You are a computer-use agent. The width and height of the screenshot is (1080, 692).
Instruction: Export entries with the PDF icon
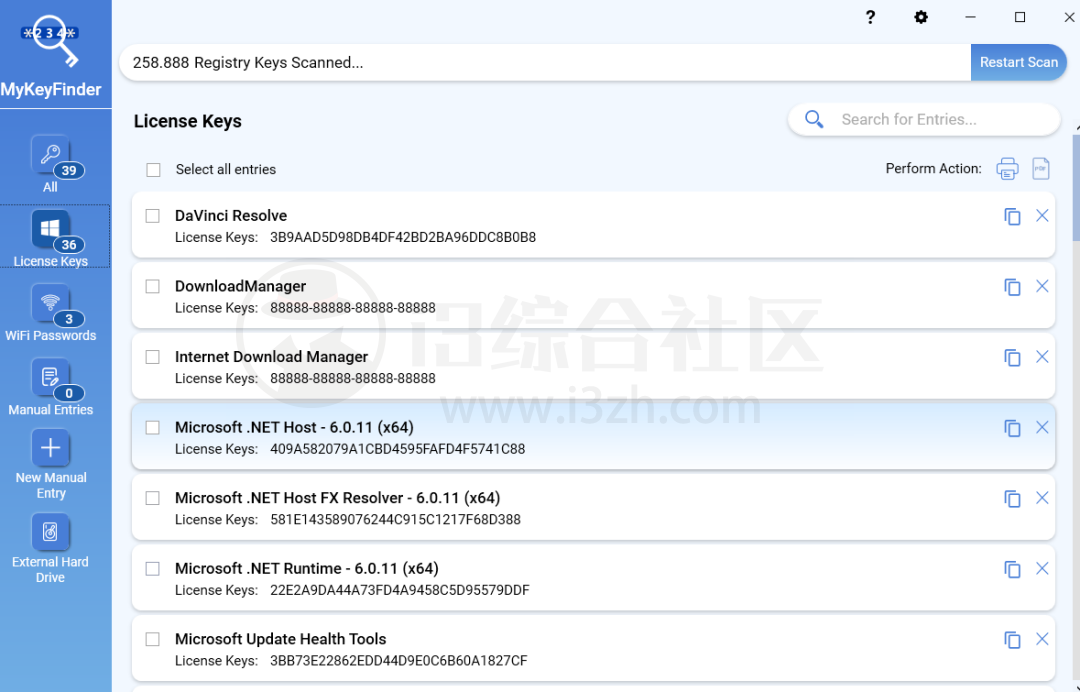pos(1041,169)
